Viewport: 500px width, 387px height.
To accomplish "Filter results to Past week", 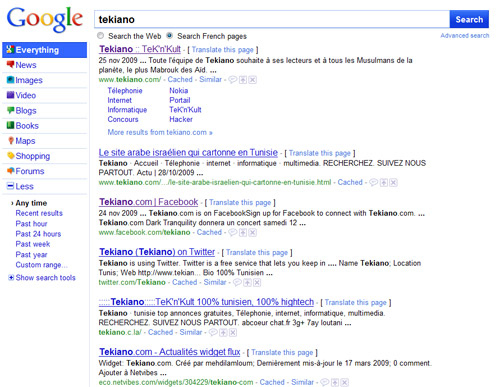I will coord(33,244).
